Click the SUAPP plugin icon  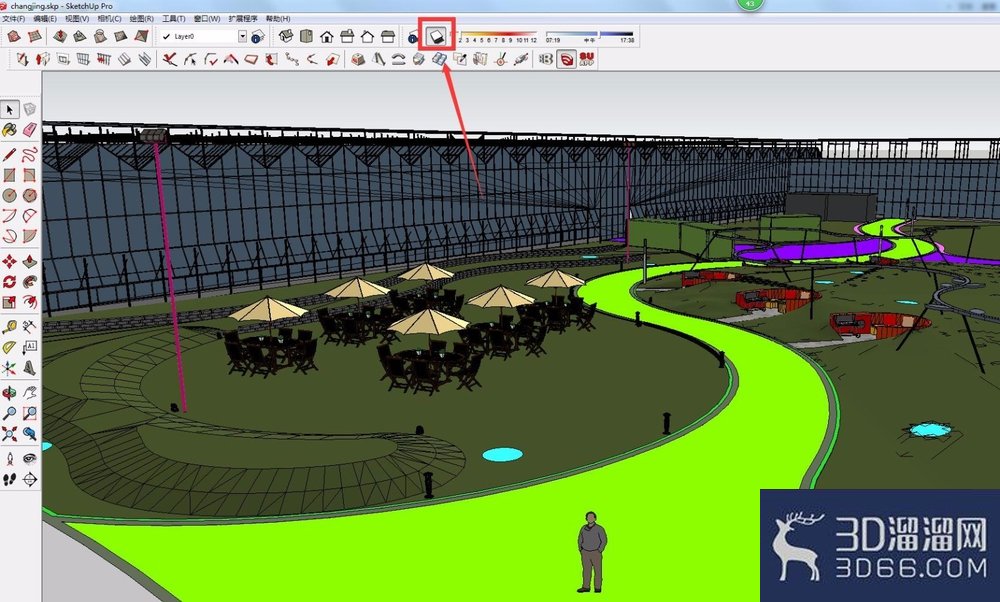click(x=587, y=59)
